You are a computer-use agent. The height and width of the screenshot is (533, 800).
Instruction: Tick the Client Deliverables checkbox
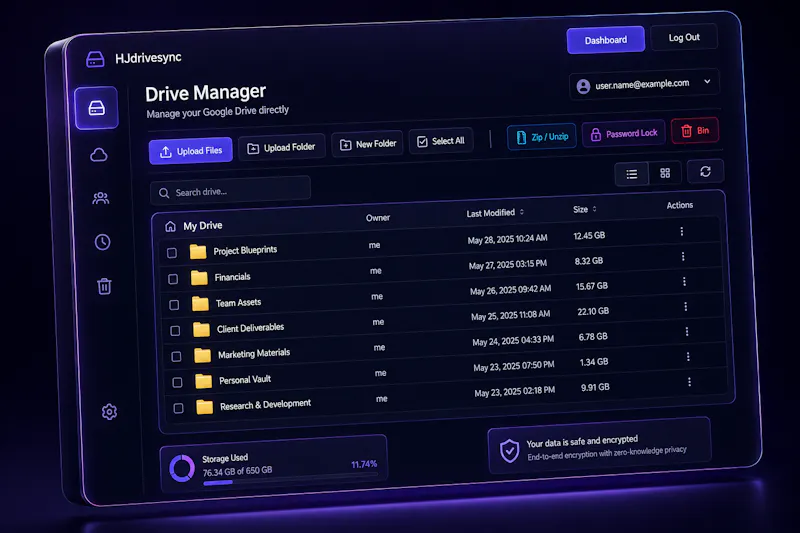click(x=175, y=331)
